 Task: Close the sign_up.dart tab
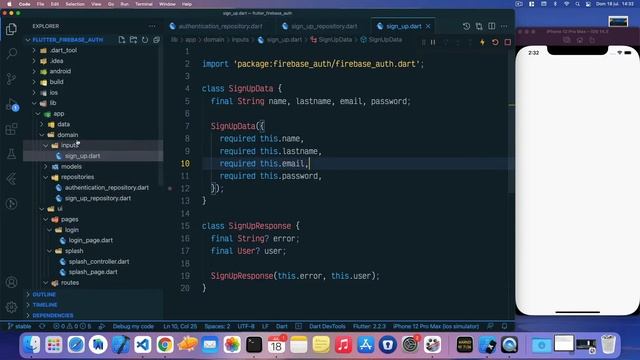428,26
